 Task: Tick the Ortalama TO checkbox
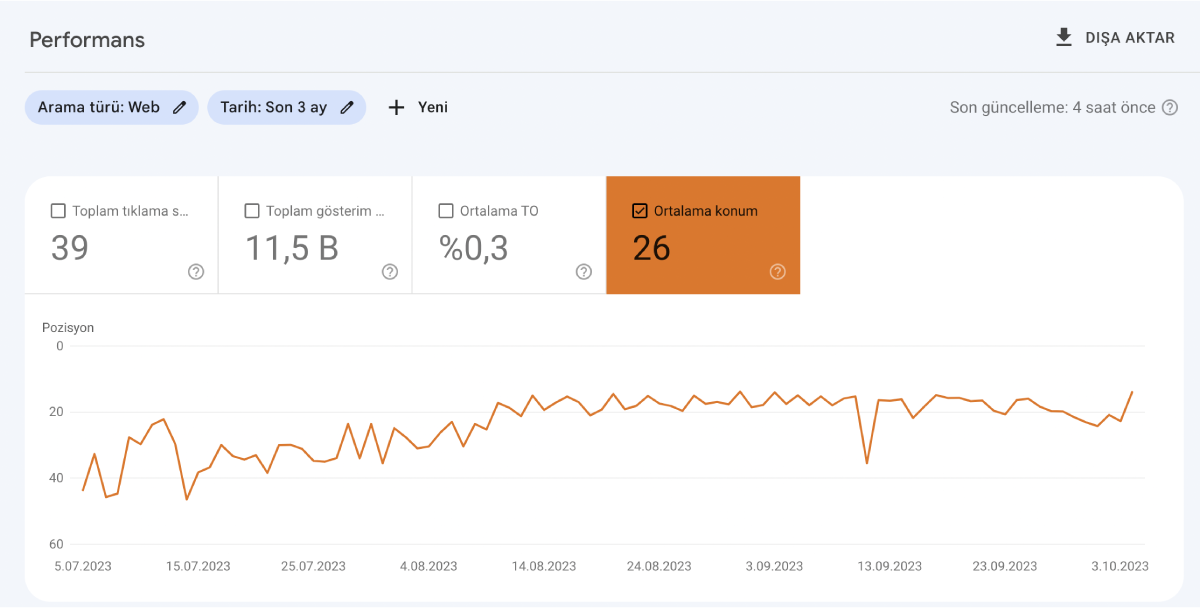pos(446,211)
